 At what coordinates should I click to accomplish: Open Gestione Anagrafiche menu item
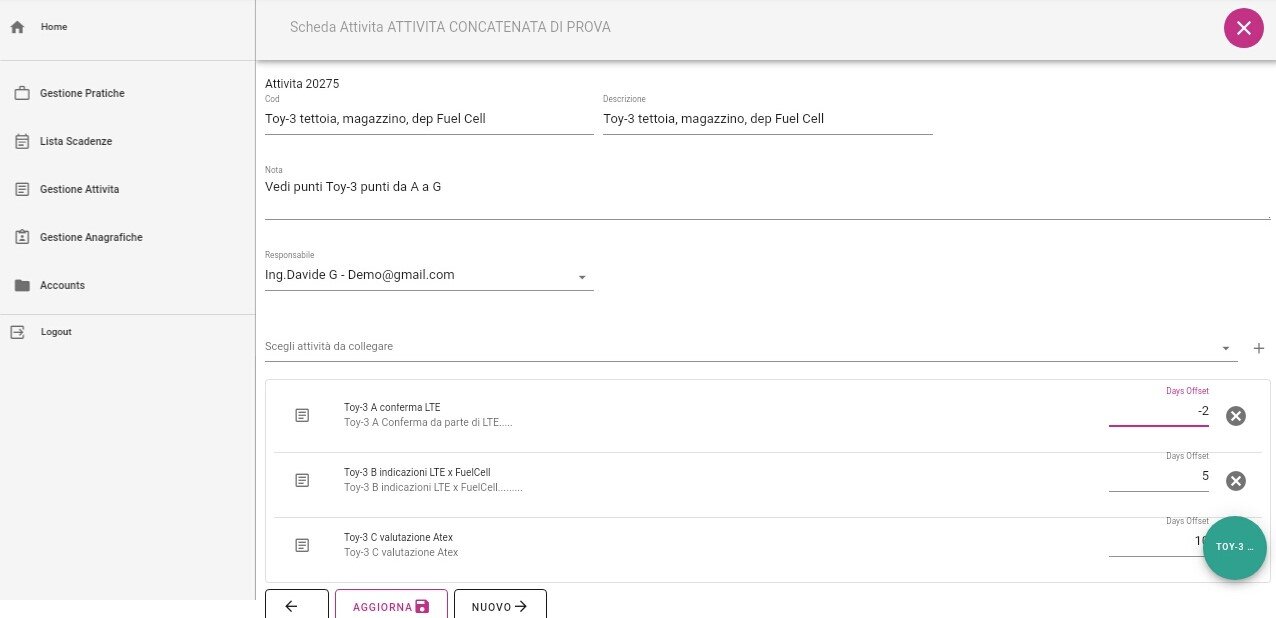[127, 237]
